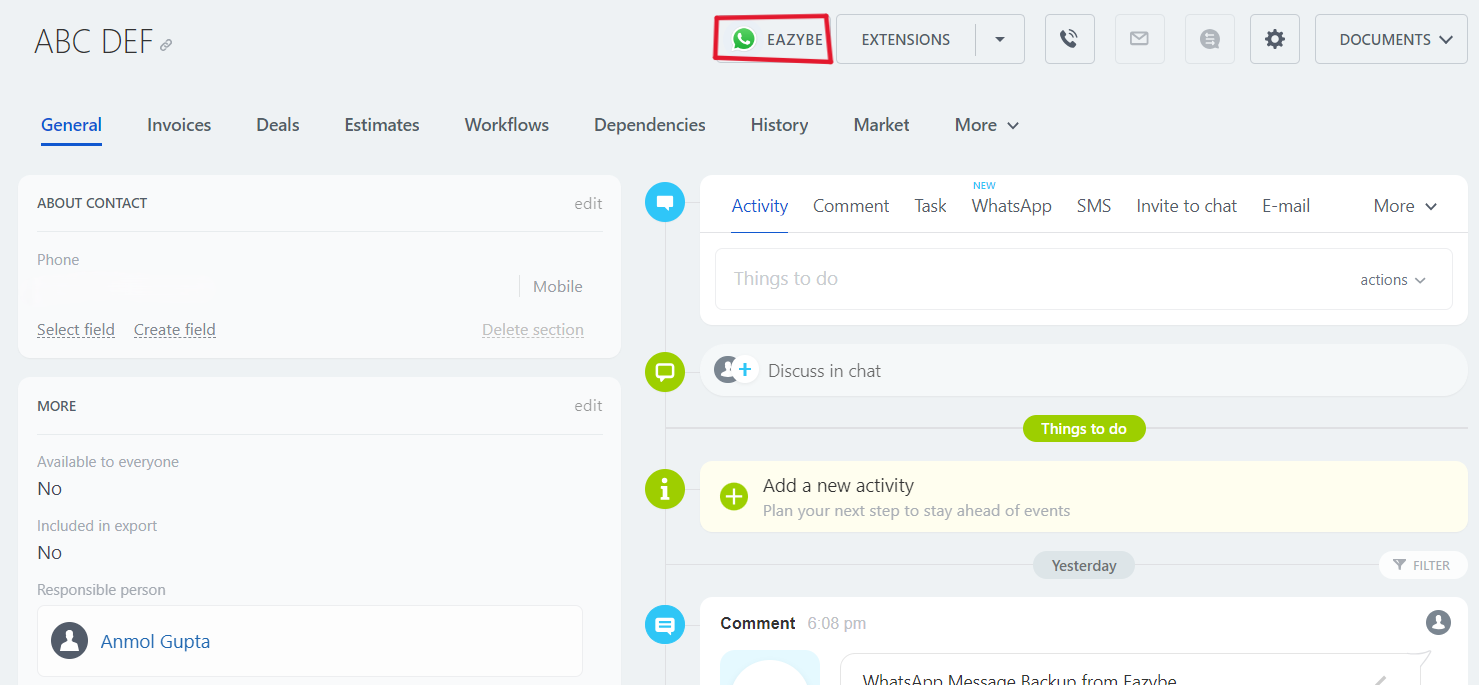Start a call with the phone icon

(x=1069, y=39)
